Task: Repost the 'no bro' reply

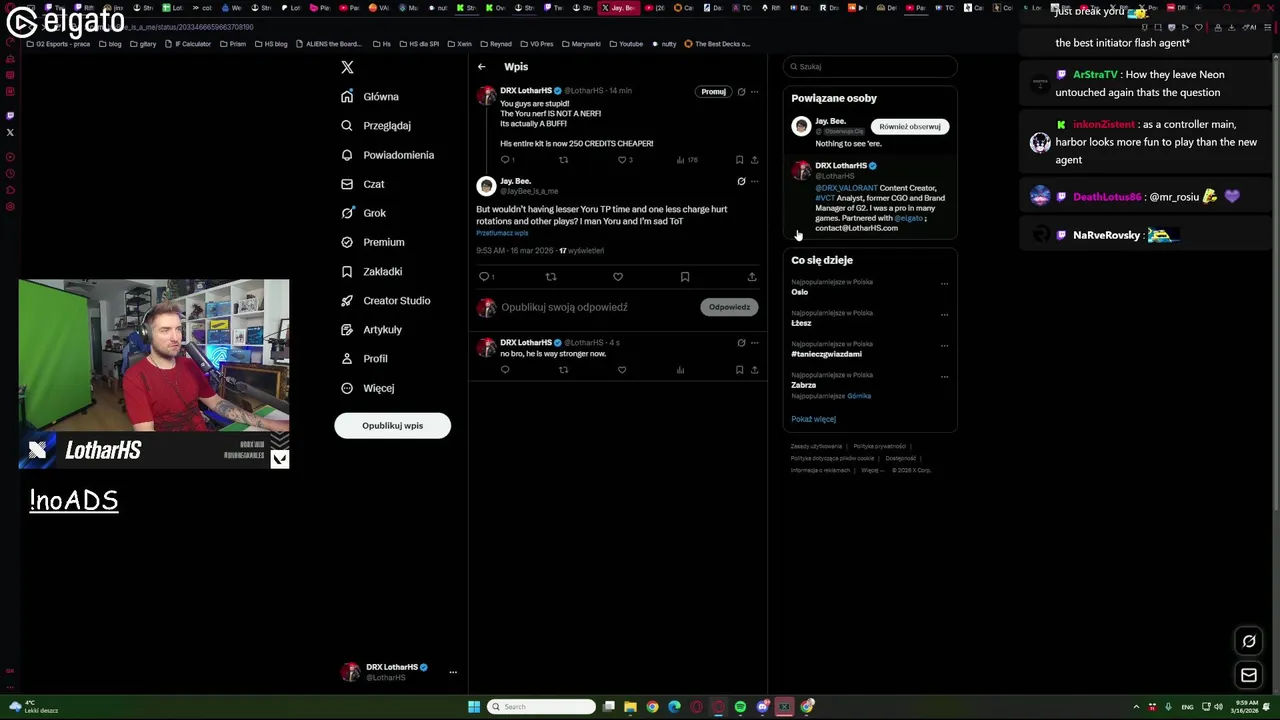Action: tap(563, 370)
